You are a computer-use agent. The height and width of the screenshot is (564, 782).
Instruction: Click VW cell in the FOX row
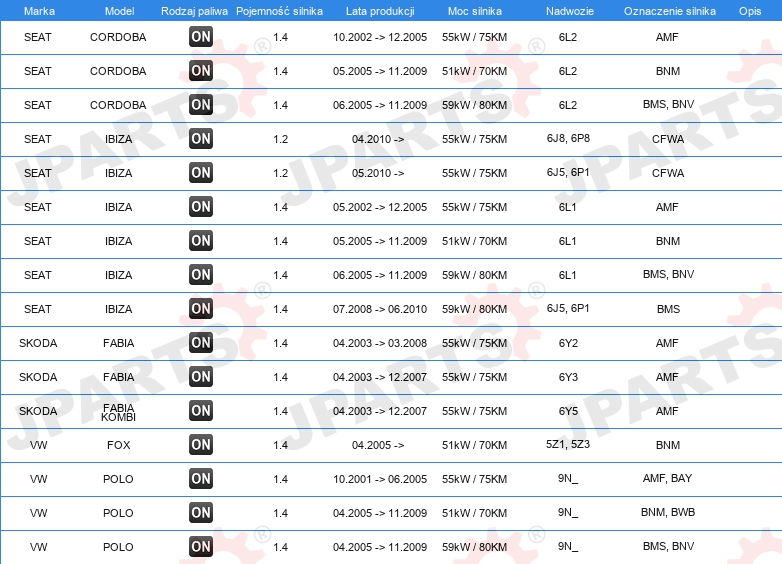[38, 445]
